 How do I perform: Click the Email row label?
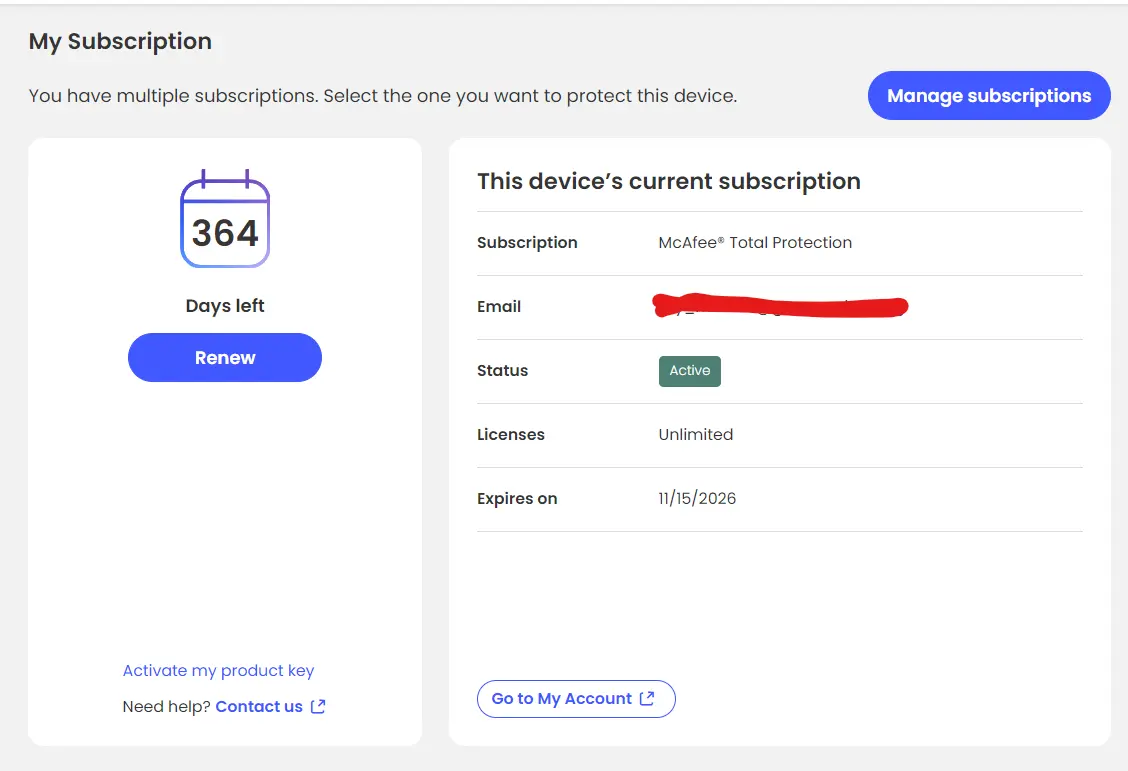pyautogui.click(x=499, y=306)
